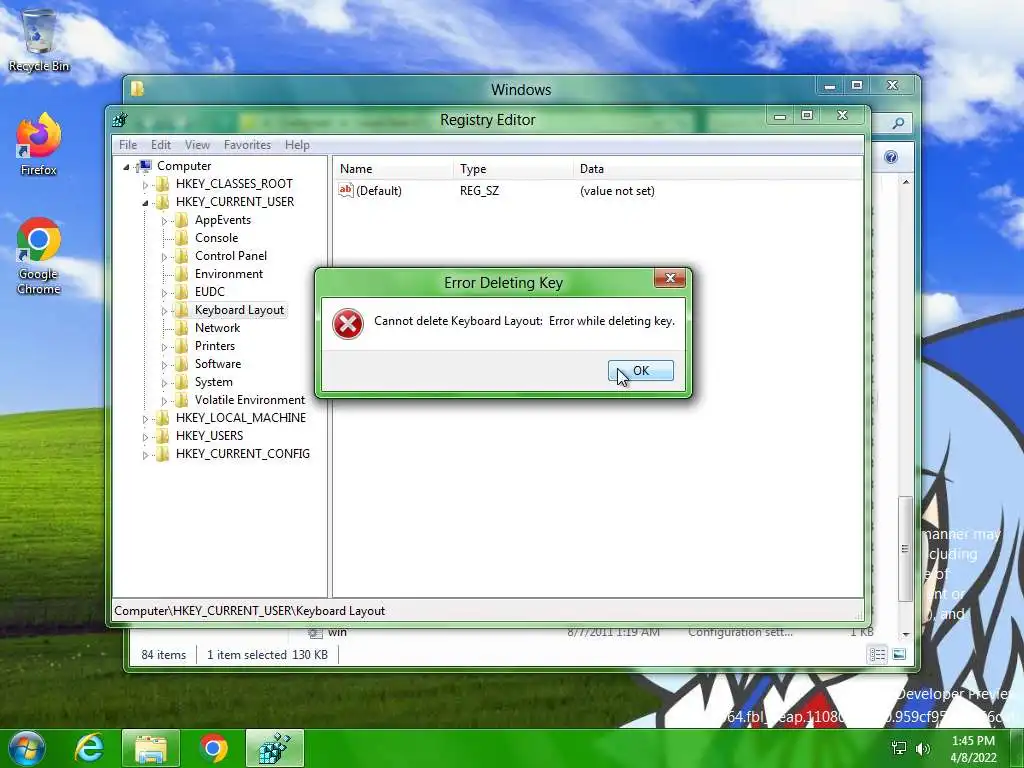Select the HKEY_CURRENT_CONFIG label
The height and width of the screenshot is (768, 1024).
click(x=242, y=454)
